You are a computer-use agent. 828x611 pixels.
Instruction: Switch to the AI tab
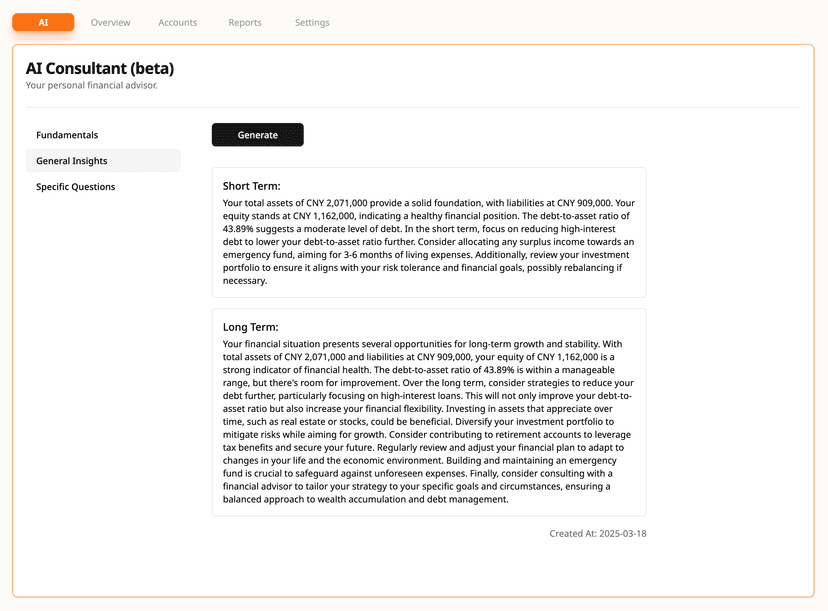(x=43, y=22)
